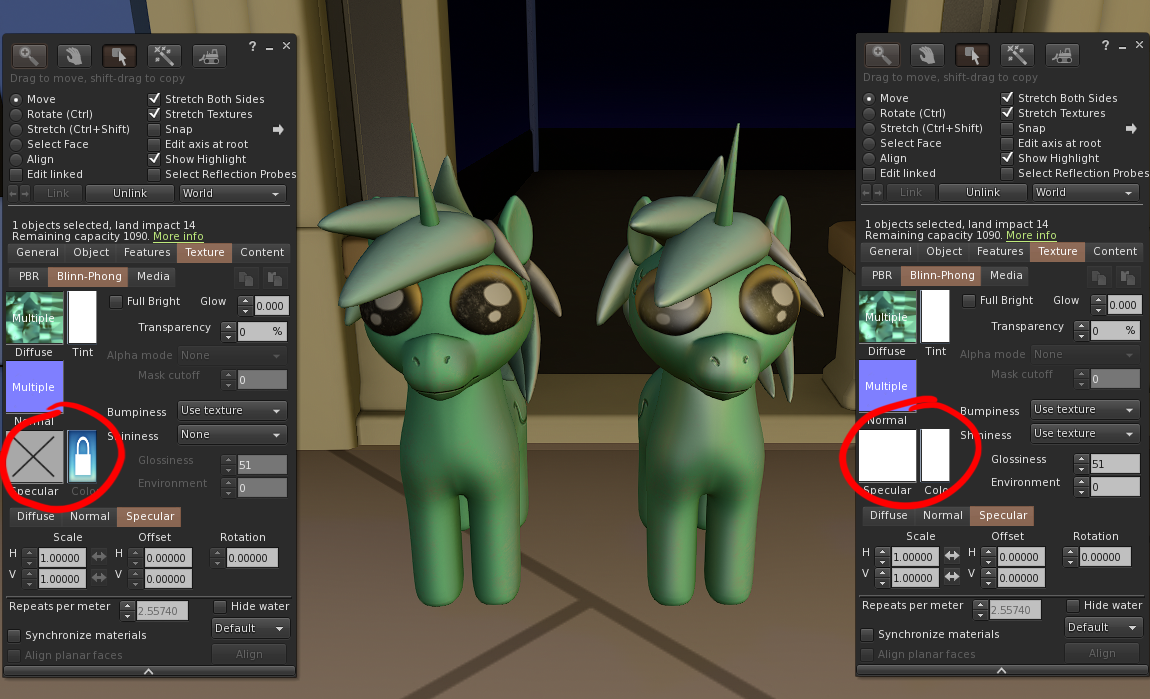Open World coordinate dropdown in right panel
The width and height of the screenshot is (1150, 699).
point(1085,193)
